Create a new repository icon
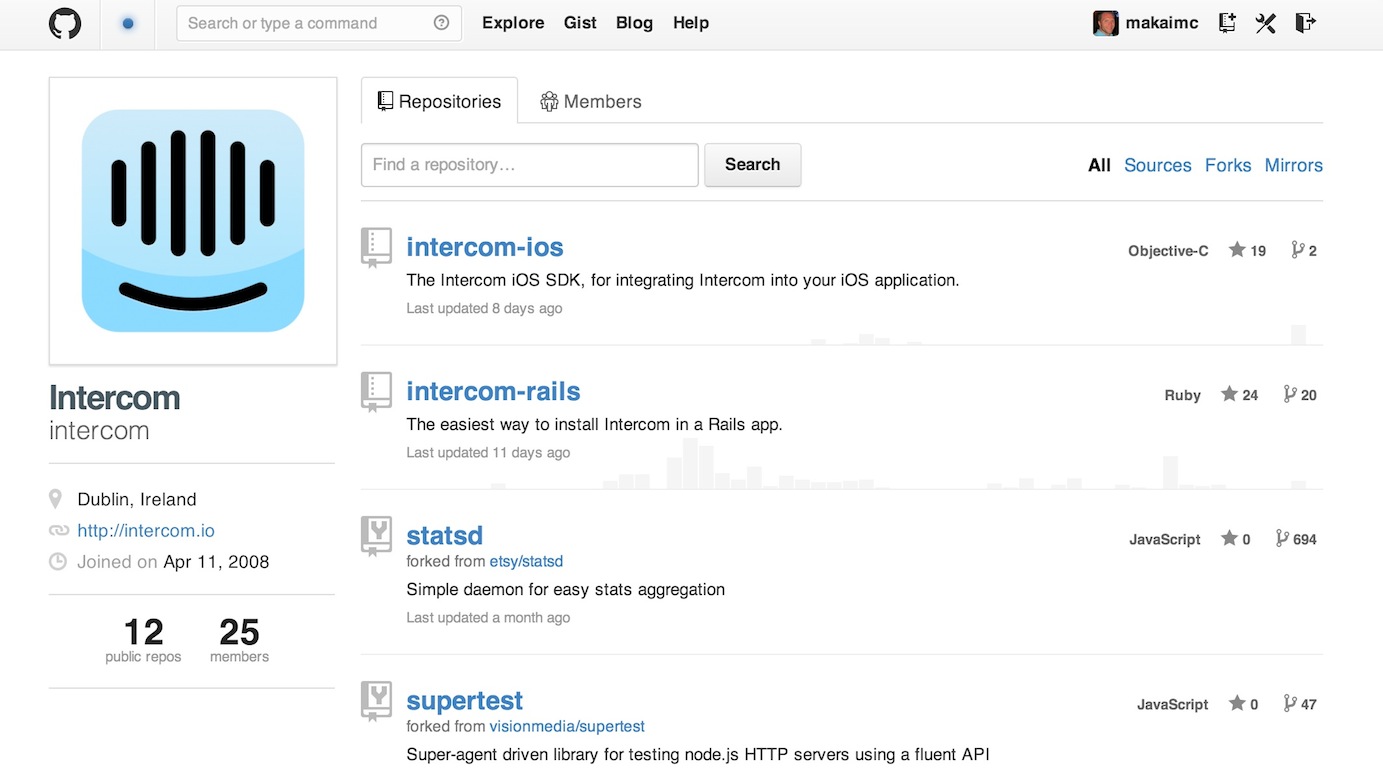This screenshot has width=1383, height=770. coord(1227,23)
